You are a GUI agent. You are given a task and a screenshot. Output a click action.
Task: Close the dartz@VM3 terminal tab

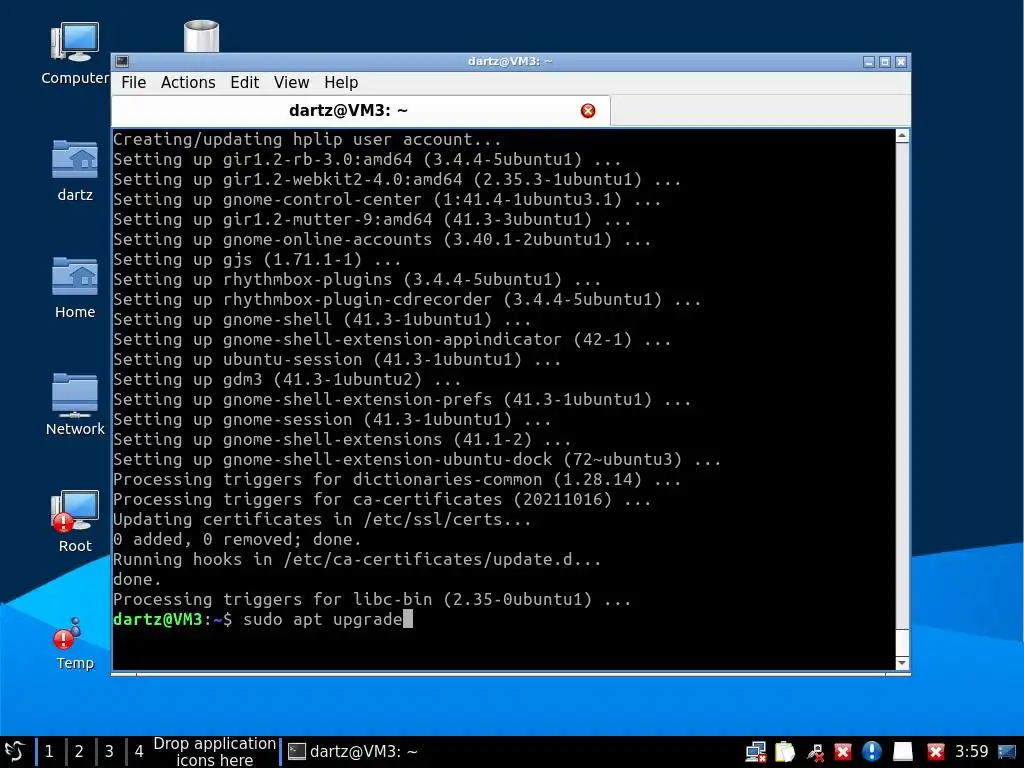coord(588,111)
